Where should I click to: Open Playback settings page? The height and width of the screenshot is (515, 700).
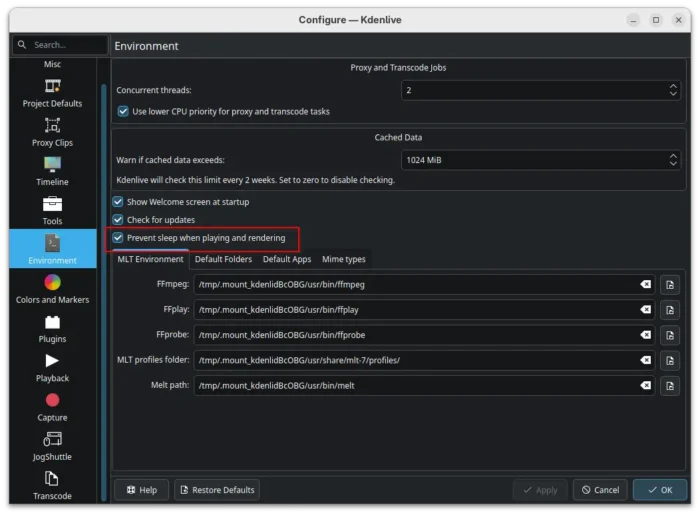tap(52, 368)
